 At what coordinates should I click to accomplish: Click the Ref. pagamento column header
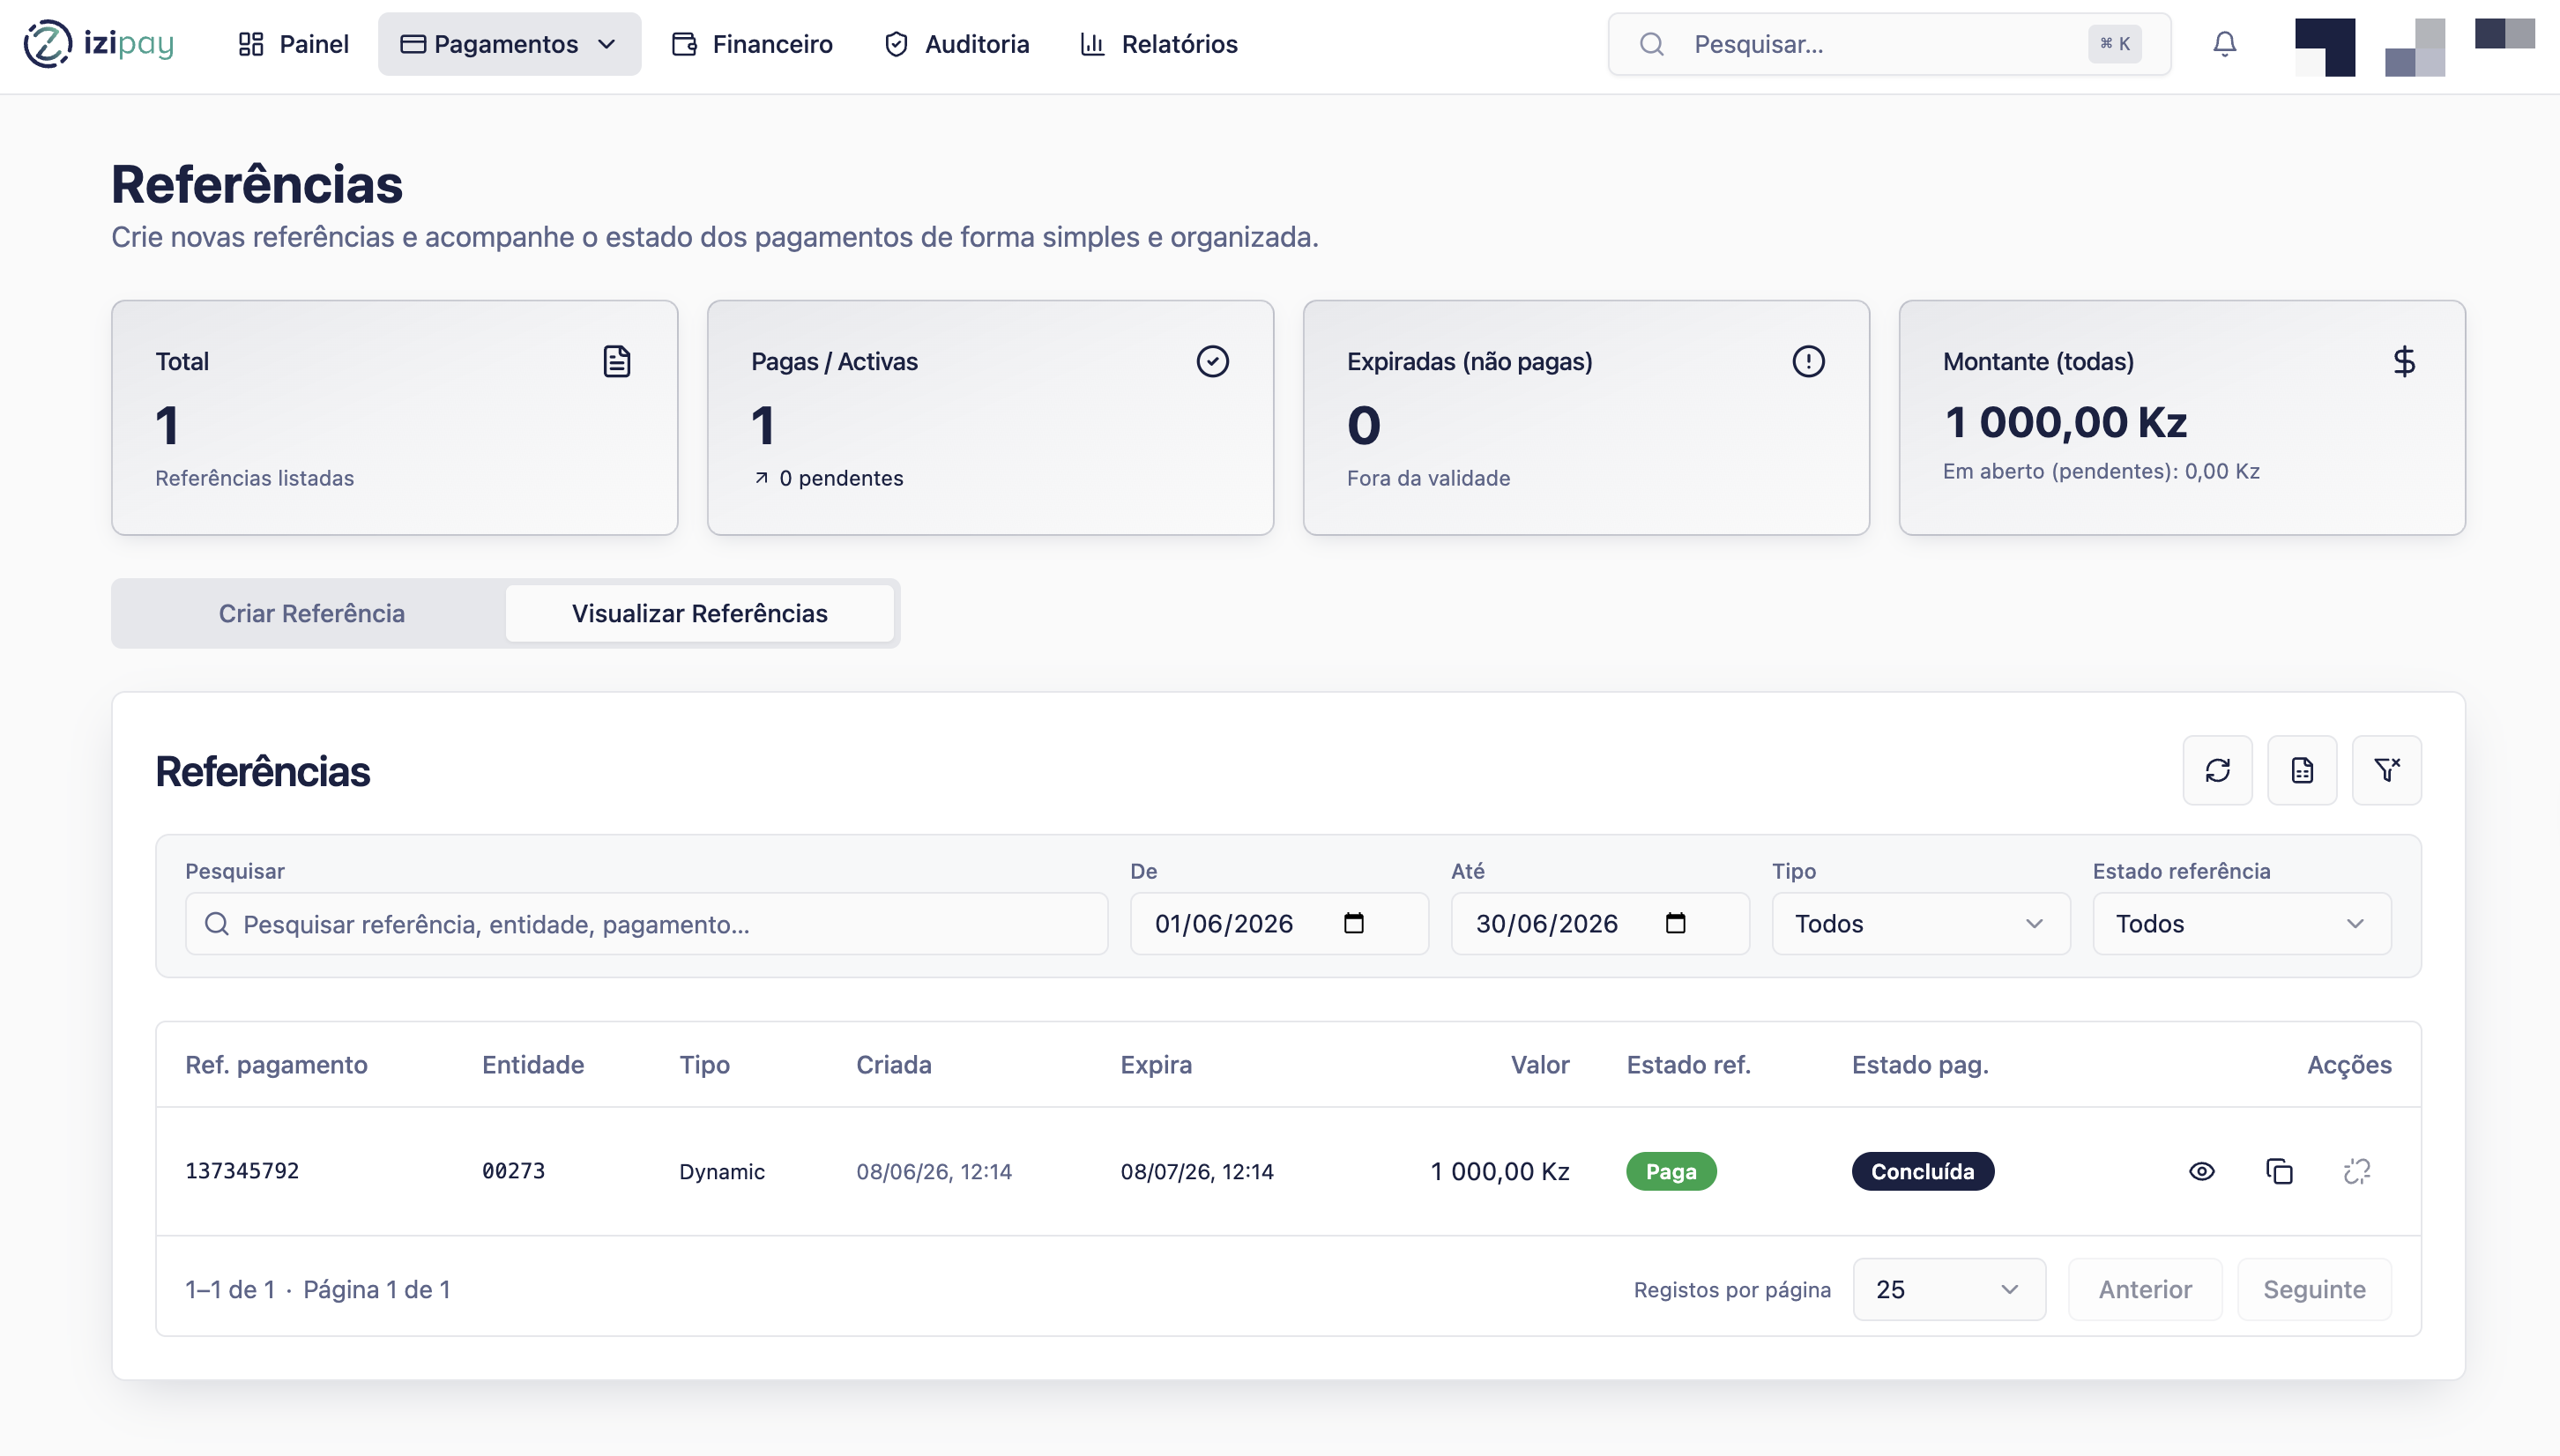tap(276, 1064)
